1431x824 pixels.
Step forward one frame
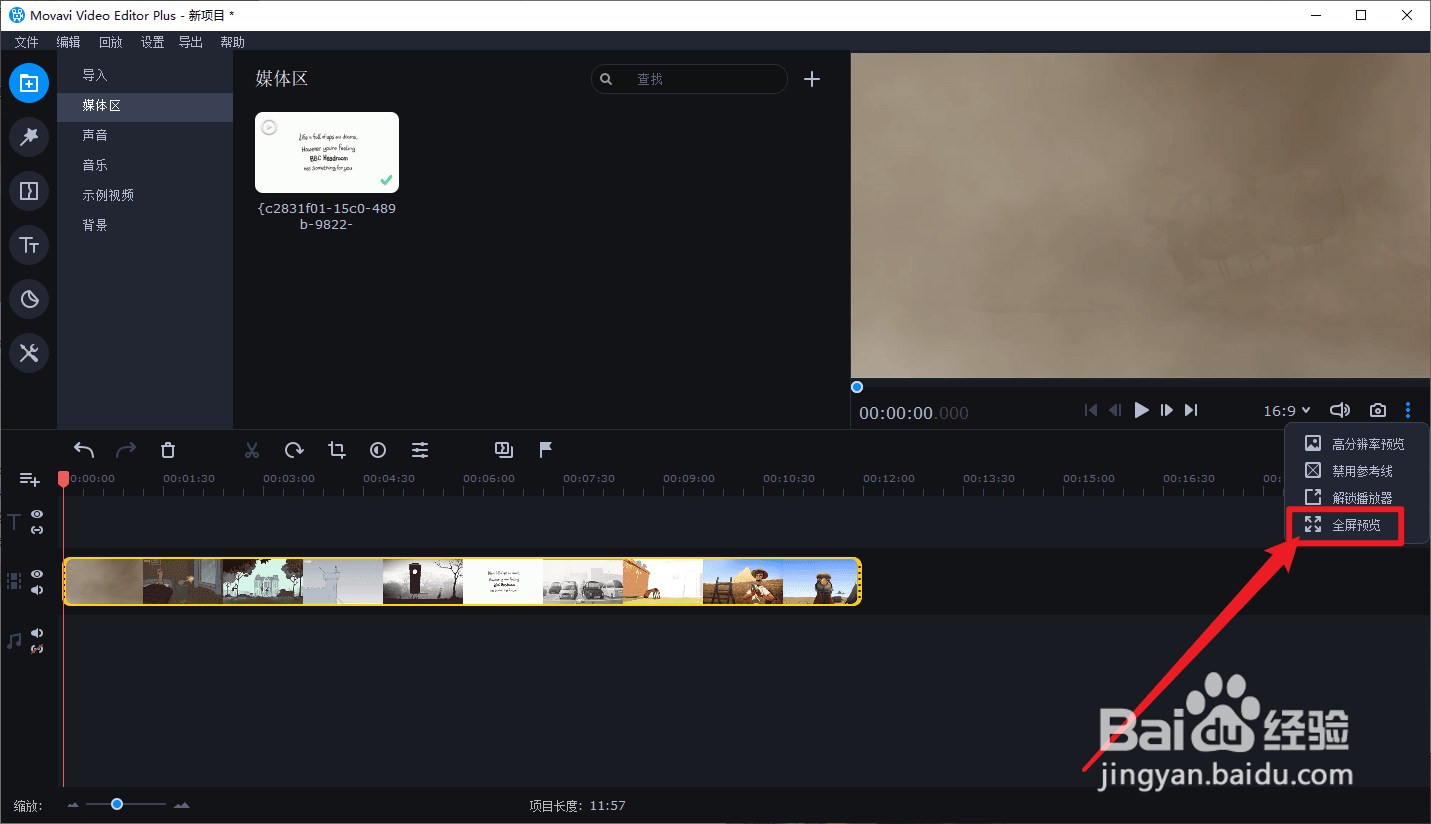pyautogui.click(x=1167, y=410)
